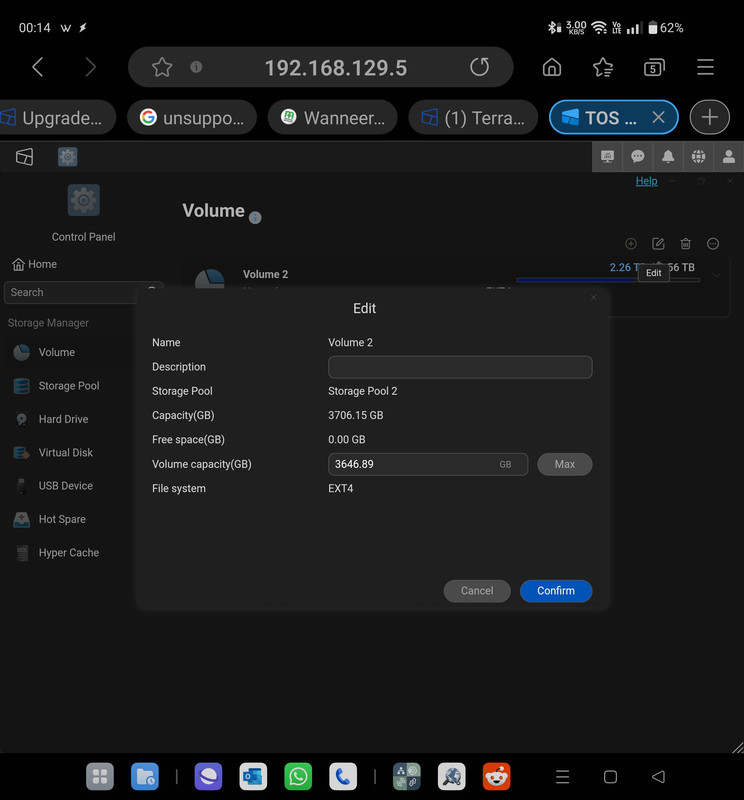Open Android app drawer grid icon

(x=100, y=777)
